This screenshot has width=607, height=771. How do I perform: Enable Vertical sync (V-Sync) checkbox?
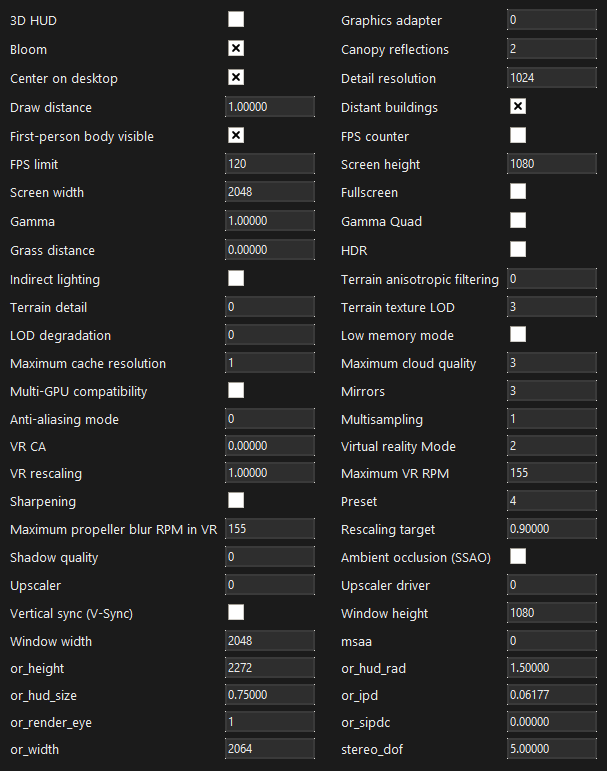(236, 613)
